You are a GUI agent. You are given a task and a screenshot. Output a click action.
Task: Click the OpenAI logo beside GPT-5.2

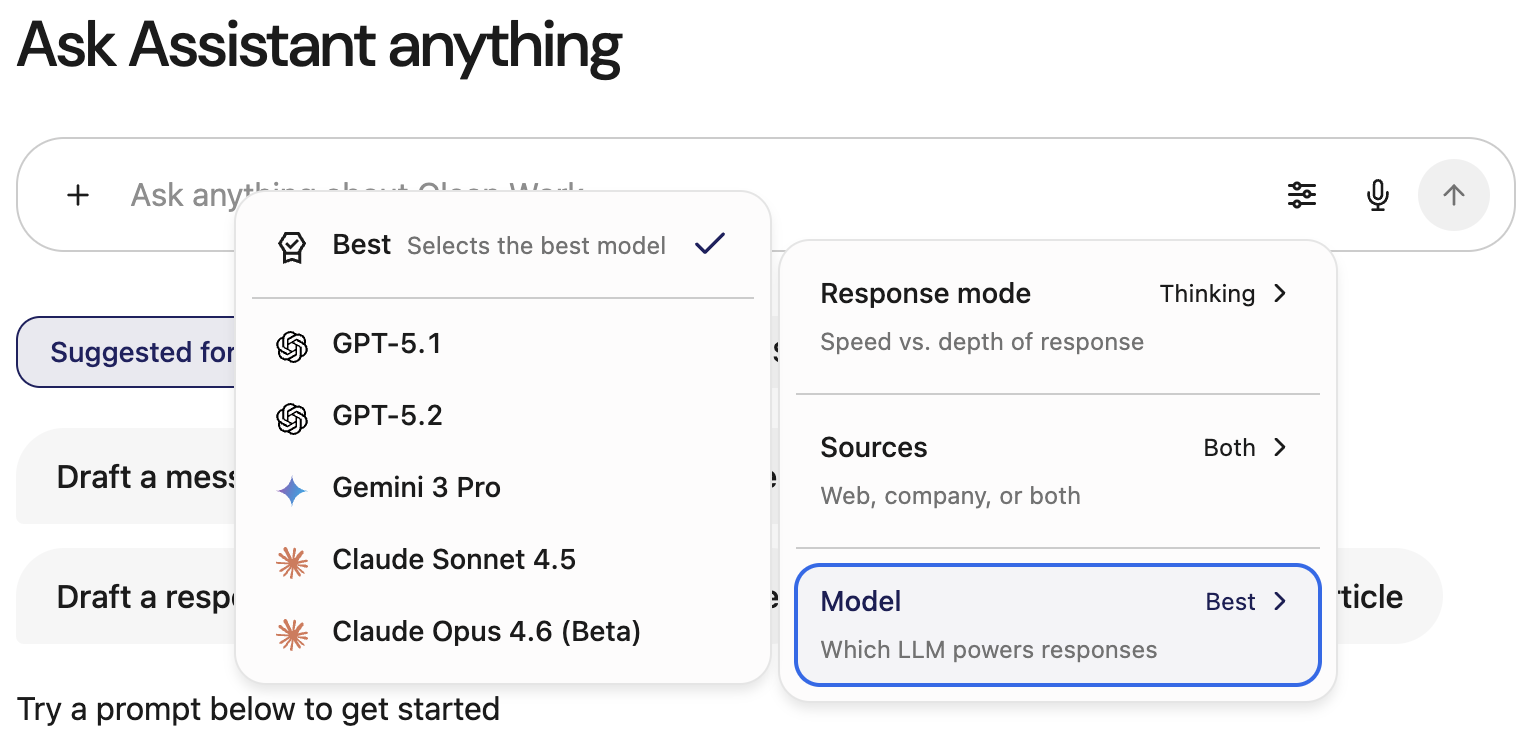click(291, 418)
